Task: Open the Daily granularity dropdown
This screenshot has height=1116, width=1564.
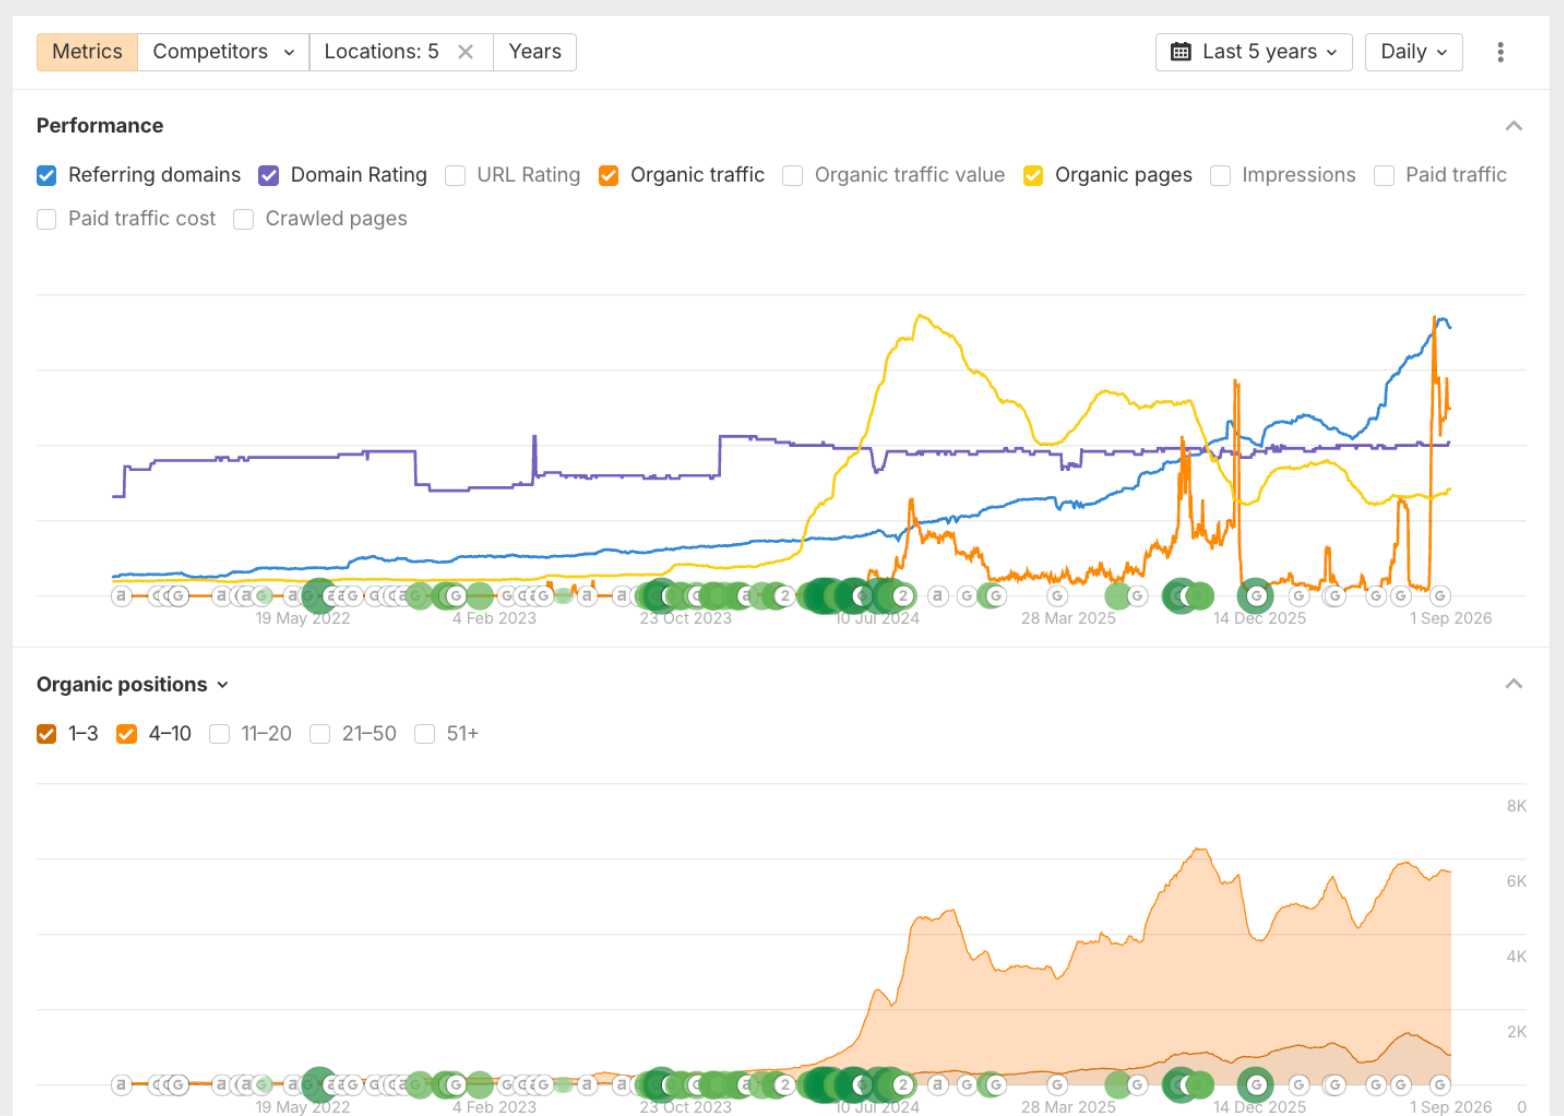Action: [1414, 52]
